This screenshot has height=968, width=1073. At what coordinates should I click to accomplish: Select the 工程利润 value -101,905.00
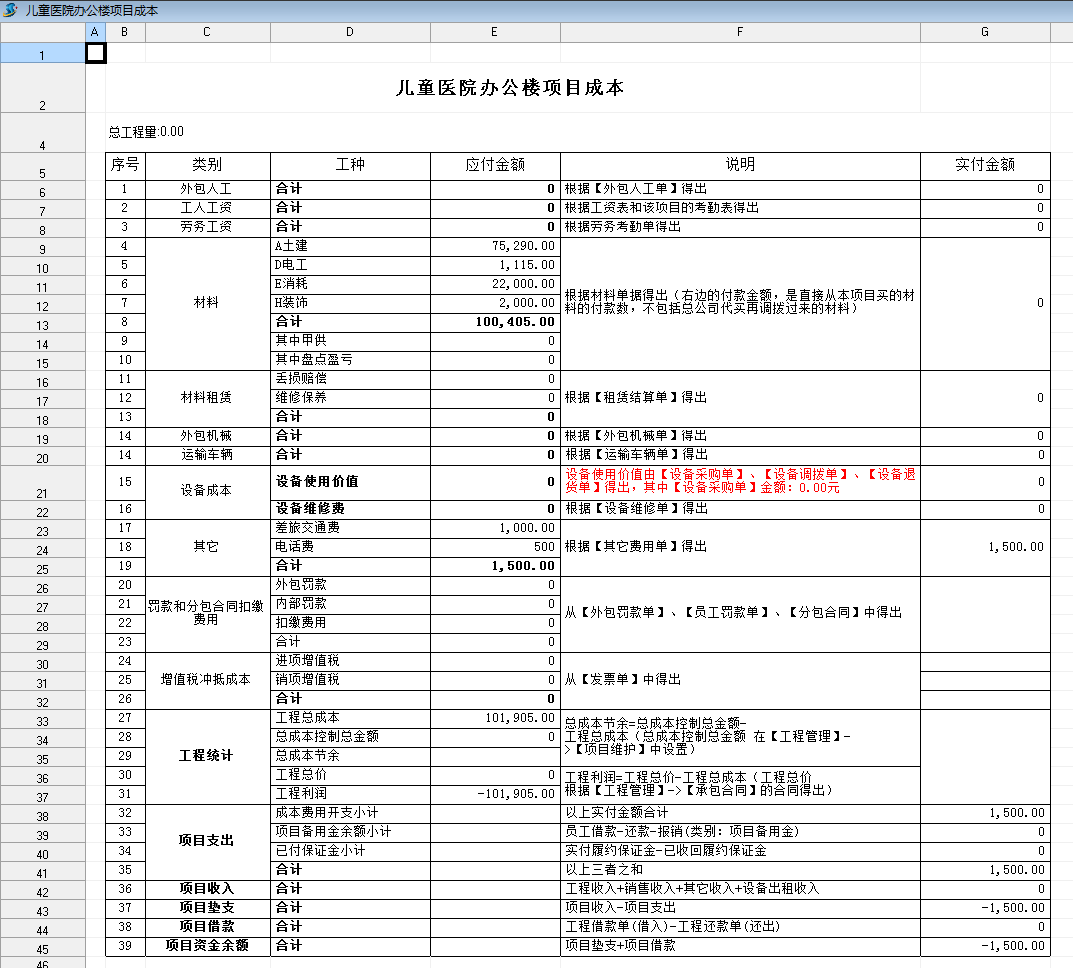(495, 794)
